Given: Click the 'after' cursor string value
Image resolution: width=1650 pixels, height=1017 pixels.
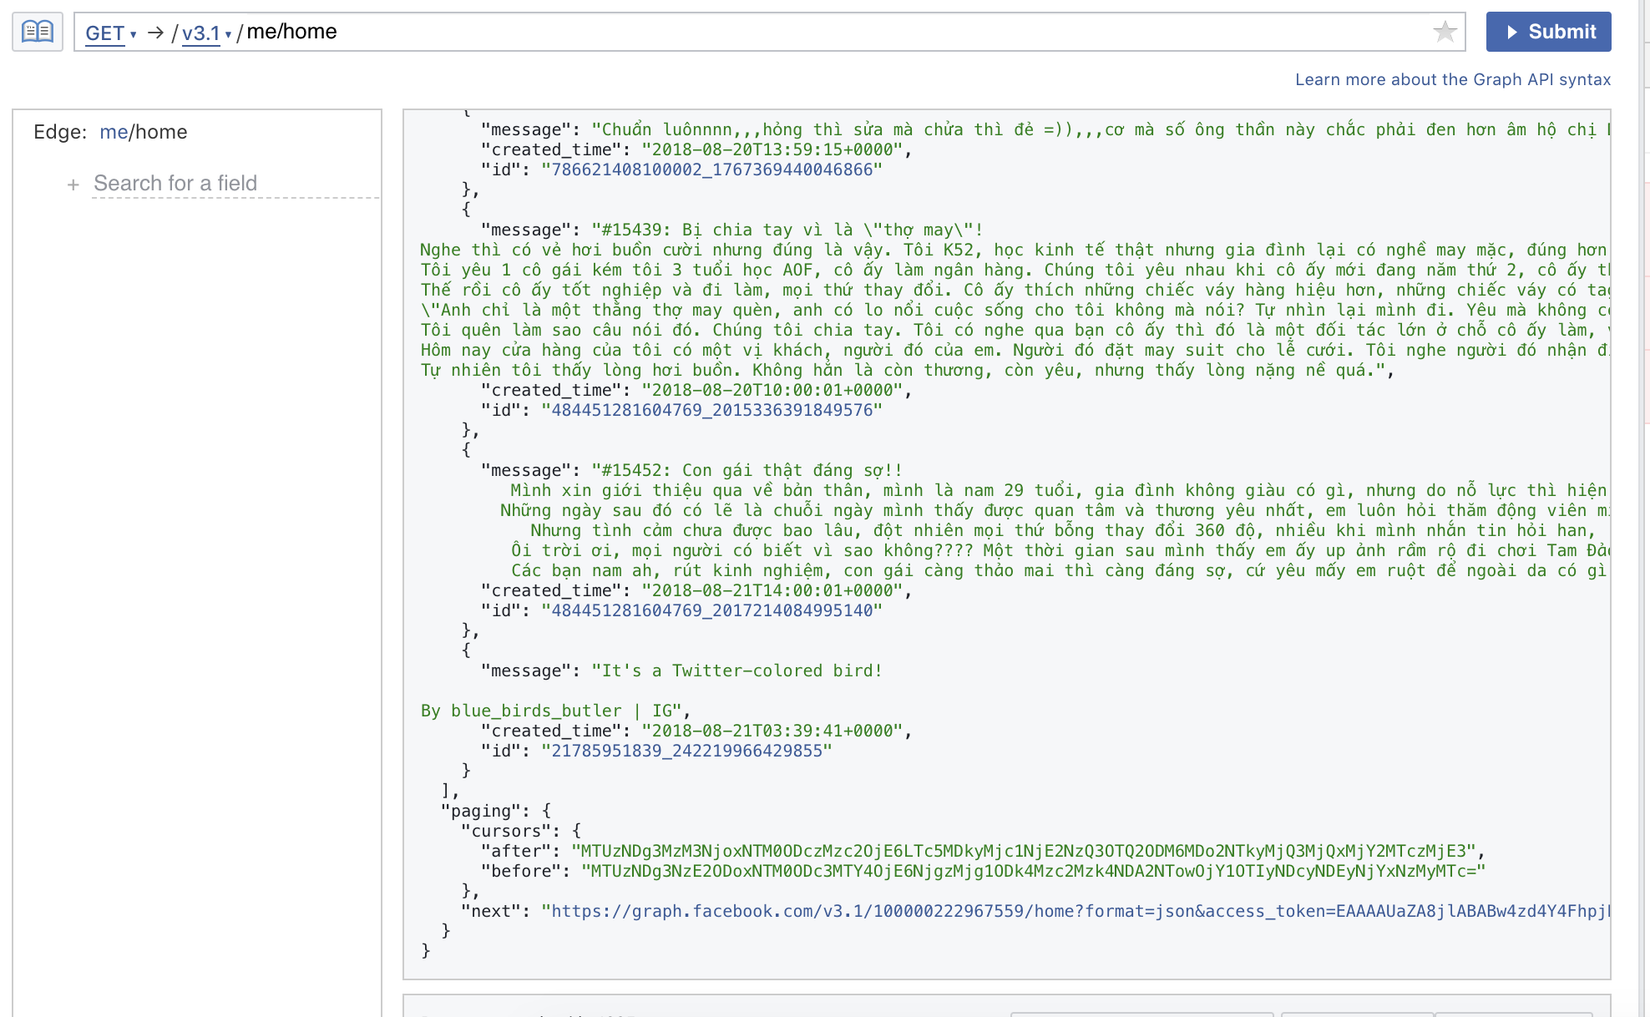Looking at the screenshot, I should tap(1023, 852).
